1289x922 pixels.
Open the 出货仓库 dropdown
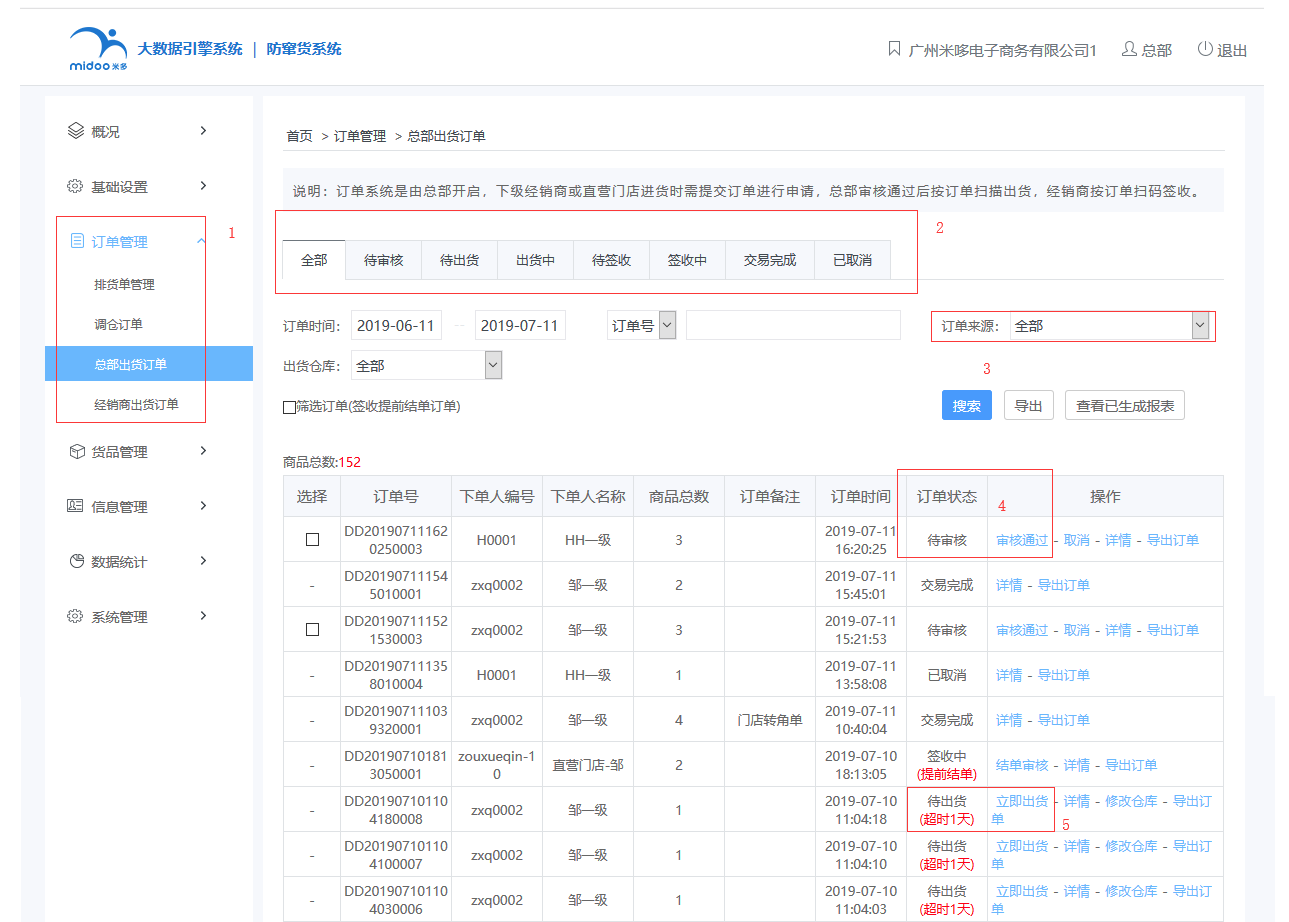(426, 366)
